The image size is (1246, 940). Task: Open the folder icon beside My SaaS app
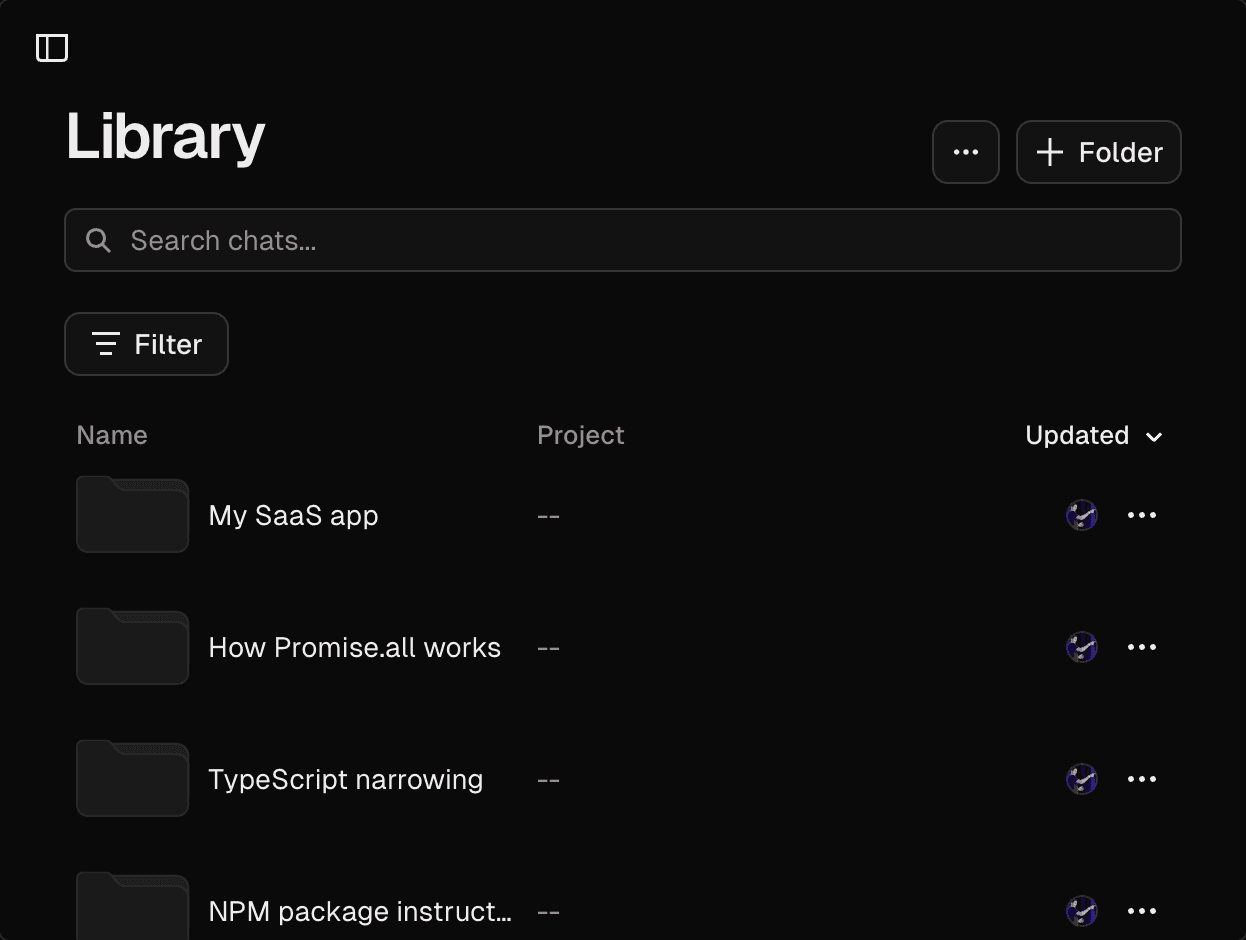[132, 514]
